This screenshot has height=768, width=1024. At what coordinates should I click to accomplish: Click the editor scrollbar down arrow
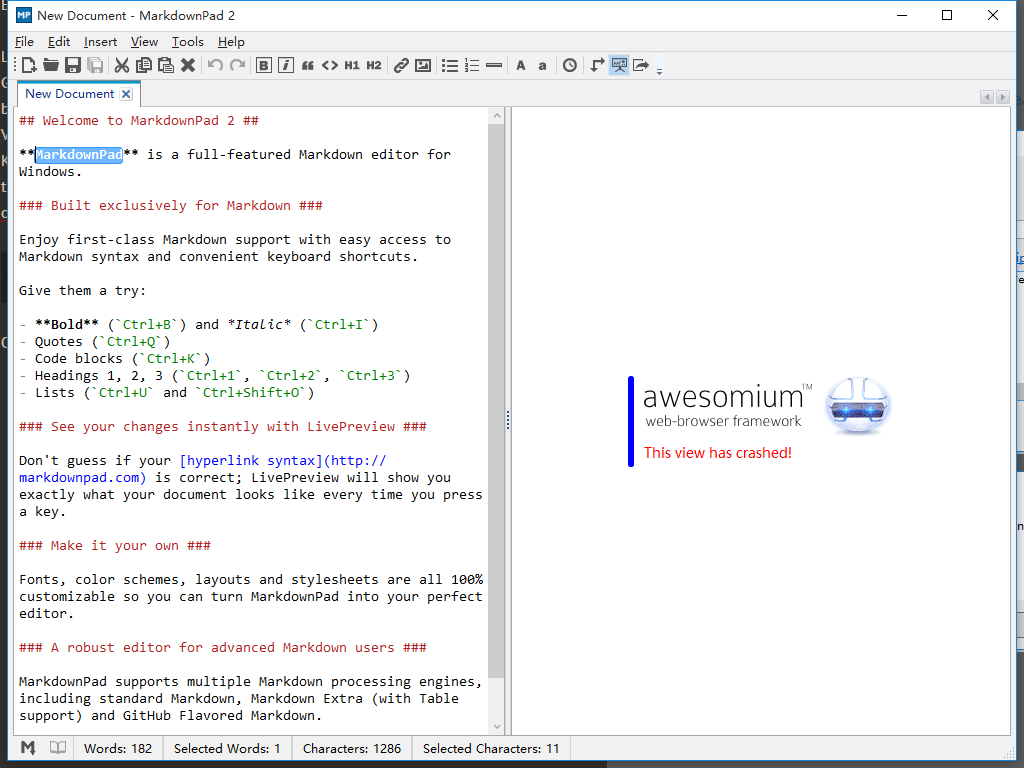[x=497, y=726]
